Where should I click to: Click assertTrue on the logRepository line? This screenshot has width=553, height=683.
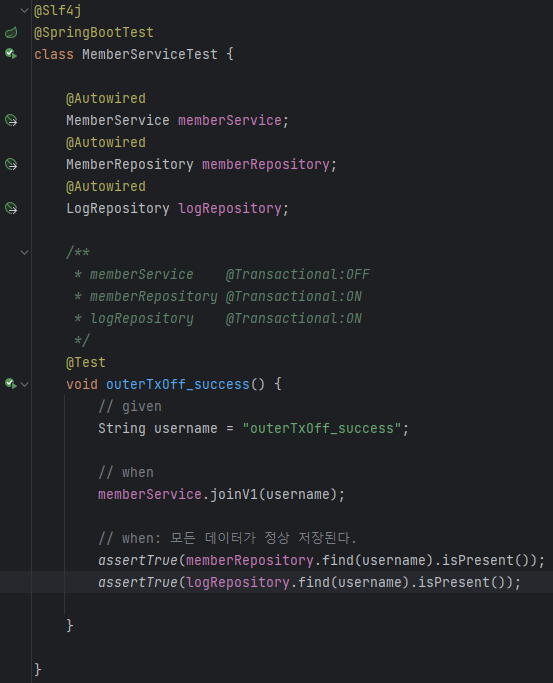coord(138,582)
